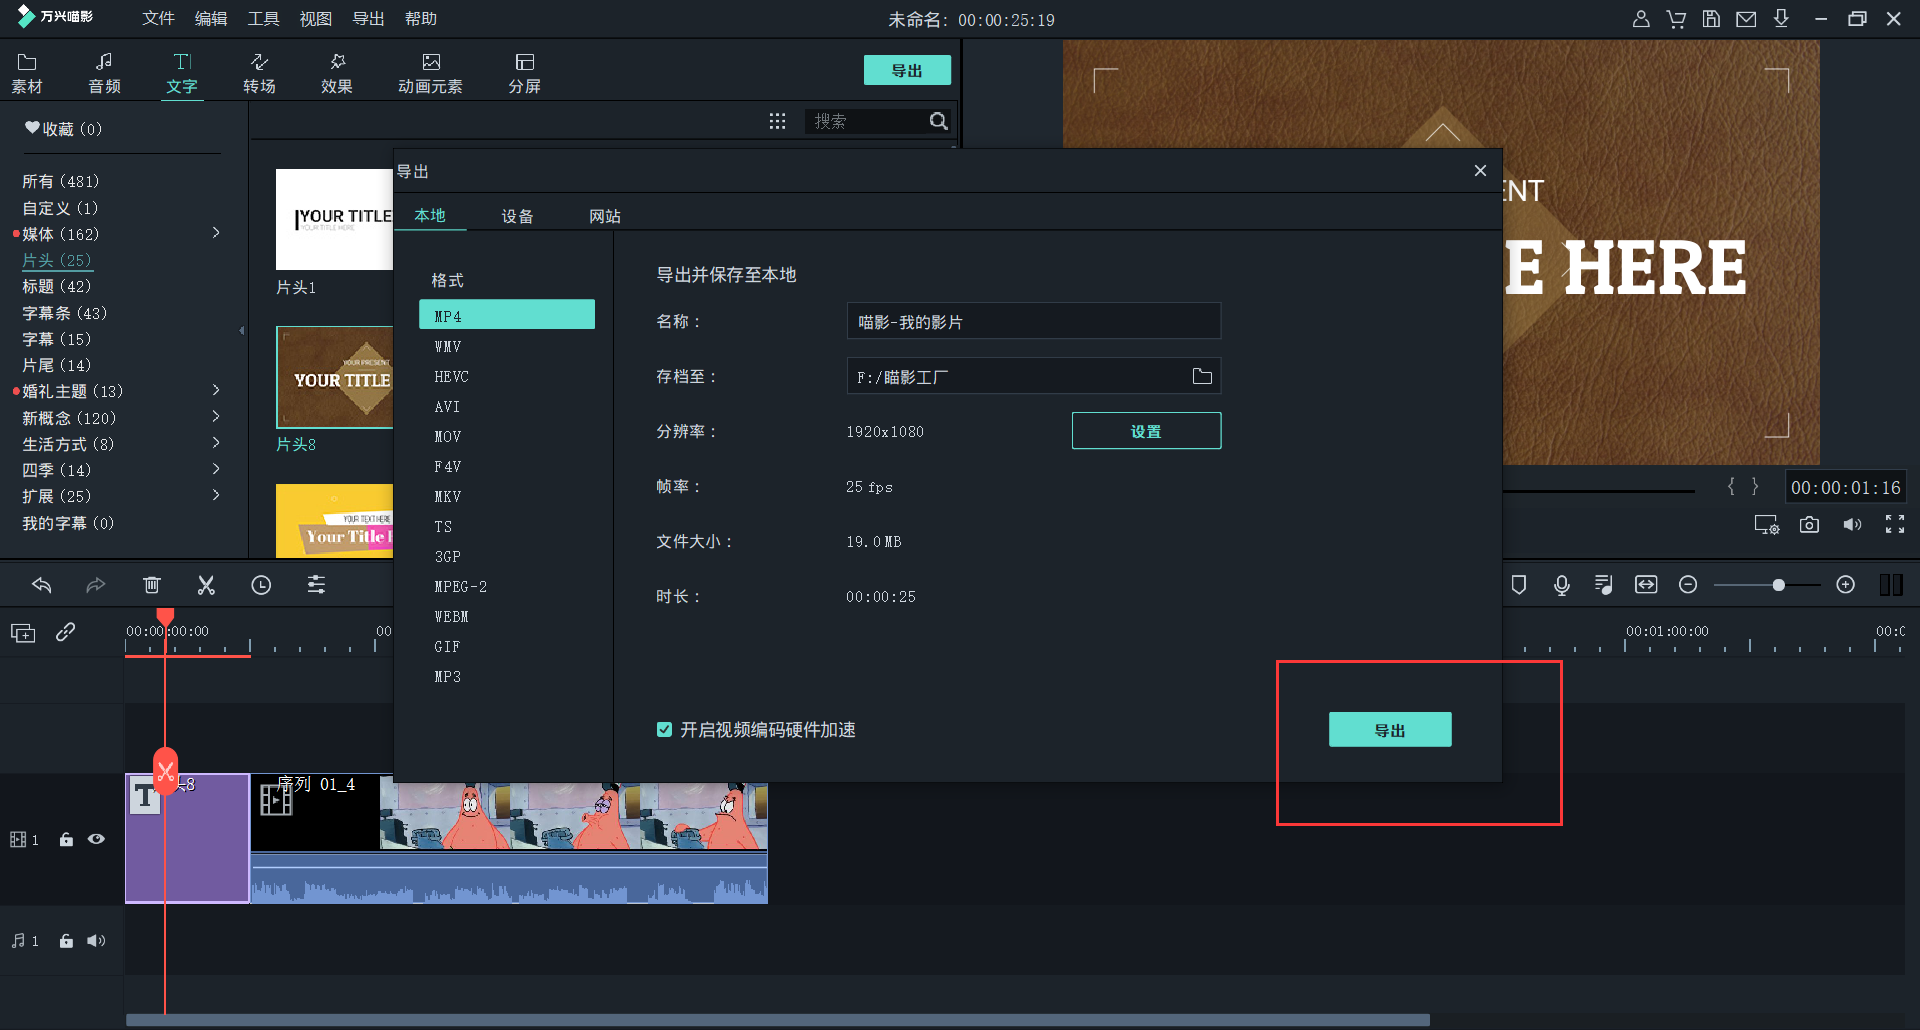Switch to 网站 tab in export dialog
This screenshot has height=1030, width=1920.
click(x=605, y=216)
